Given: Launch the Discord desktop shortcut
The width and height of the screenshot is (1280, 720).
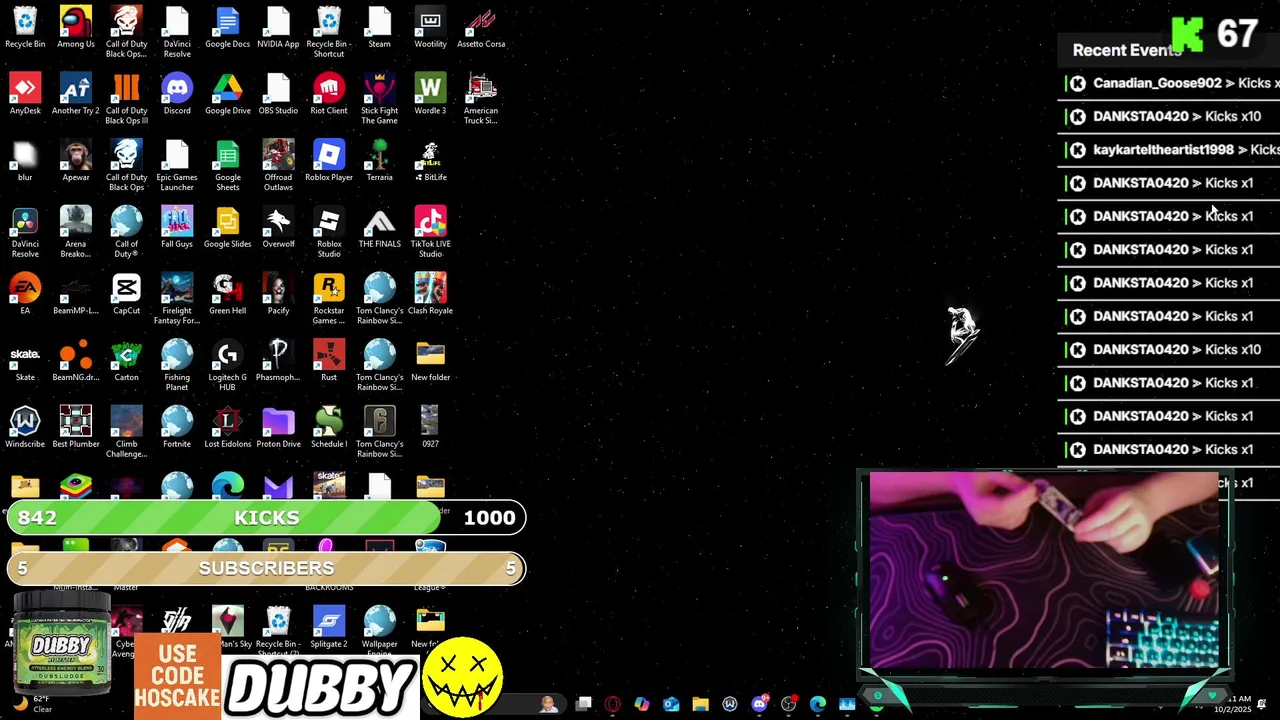Looking at the screenshot, I should 177,95.
